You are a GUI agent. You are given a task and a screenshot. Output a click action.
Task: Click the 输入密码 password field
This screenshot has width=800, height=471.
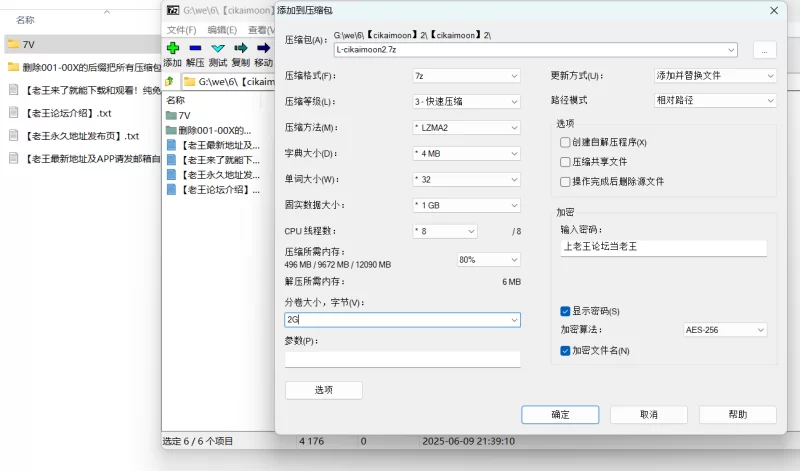click(664, 247)
